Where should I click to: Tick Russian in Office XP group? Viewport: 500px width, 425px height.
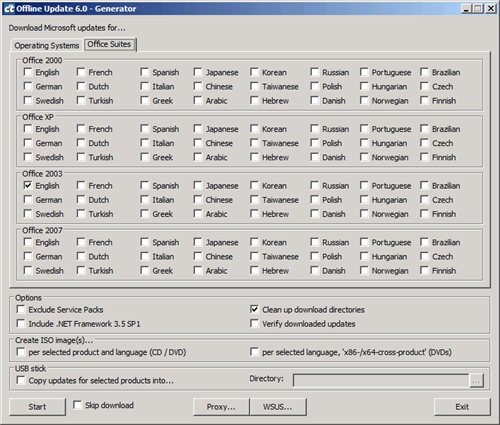point(314,129)
